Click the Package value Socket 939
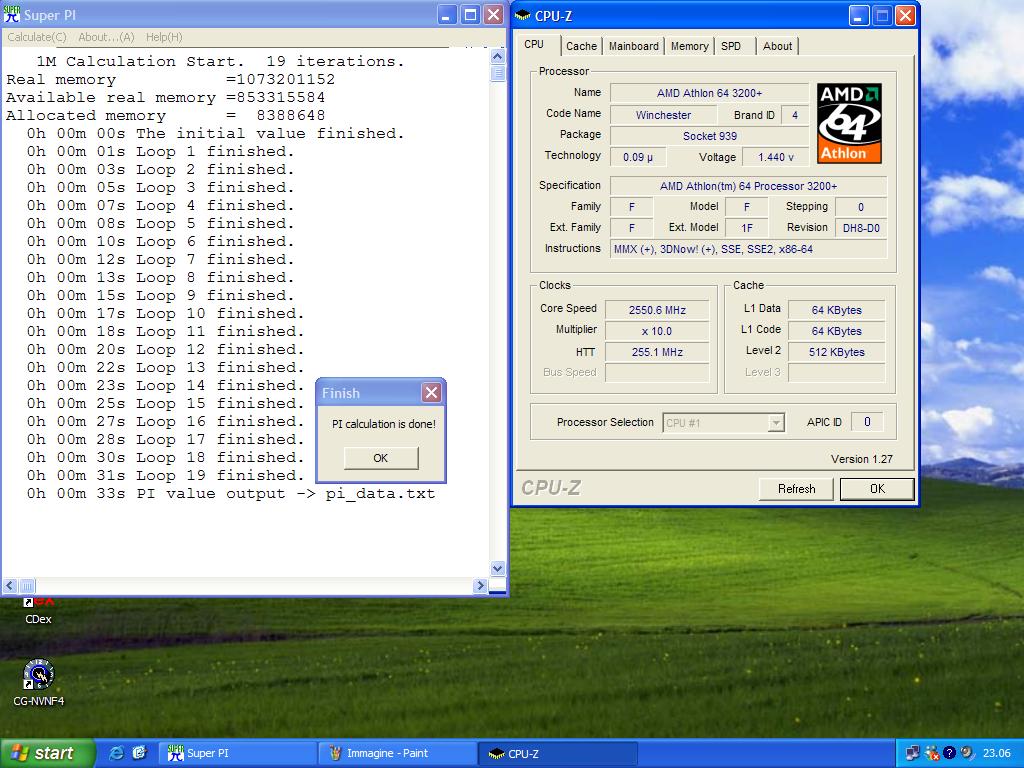1024x768 pixels. (x=709, y=136)
